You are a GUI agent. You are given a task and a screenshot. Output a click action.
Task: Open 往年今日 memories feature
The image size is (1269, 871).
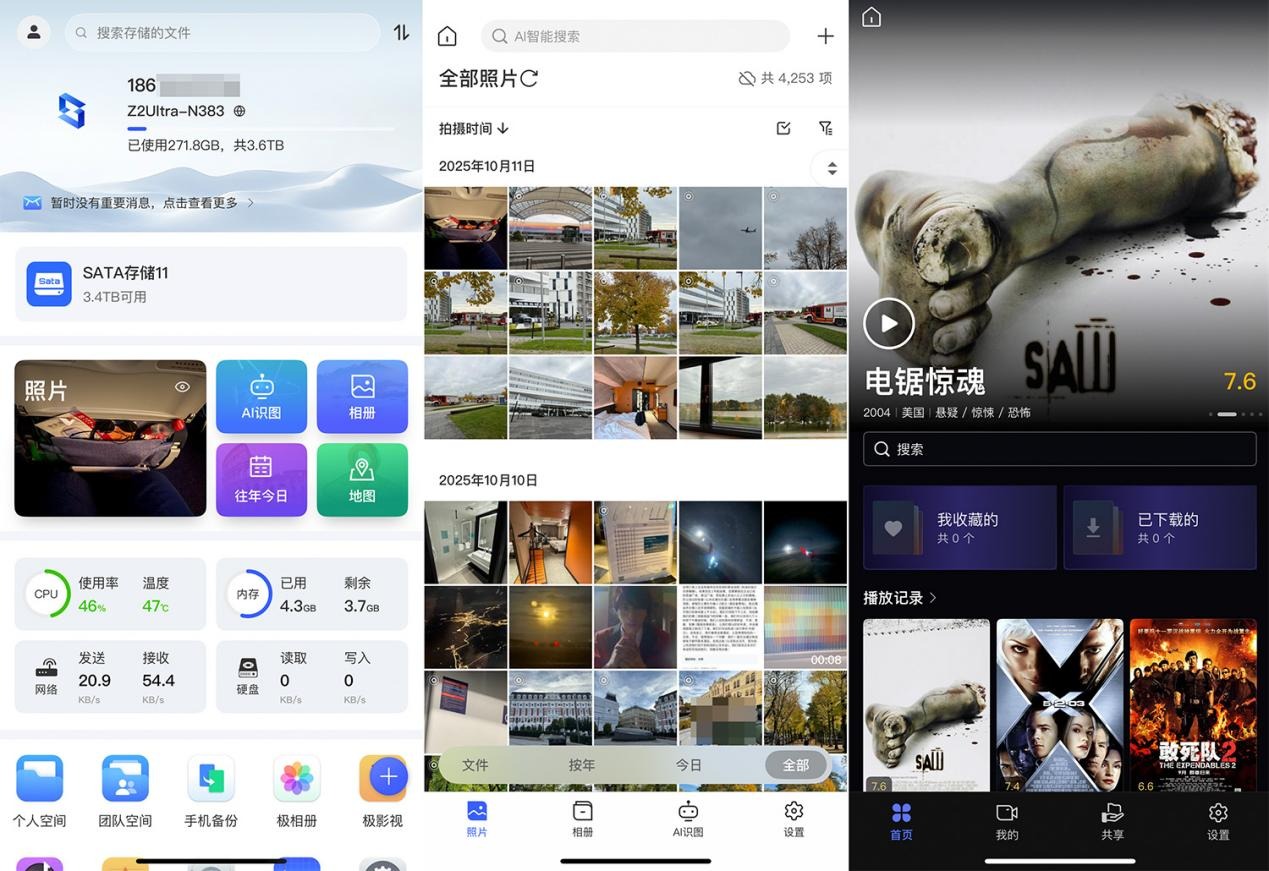261,480
